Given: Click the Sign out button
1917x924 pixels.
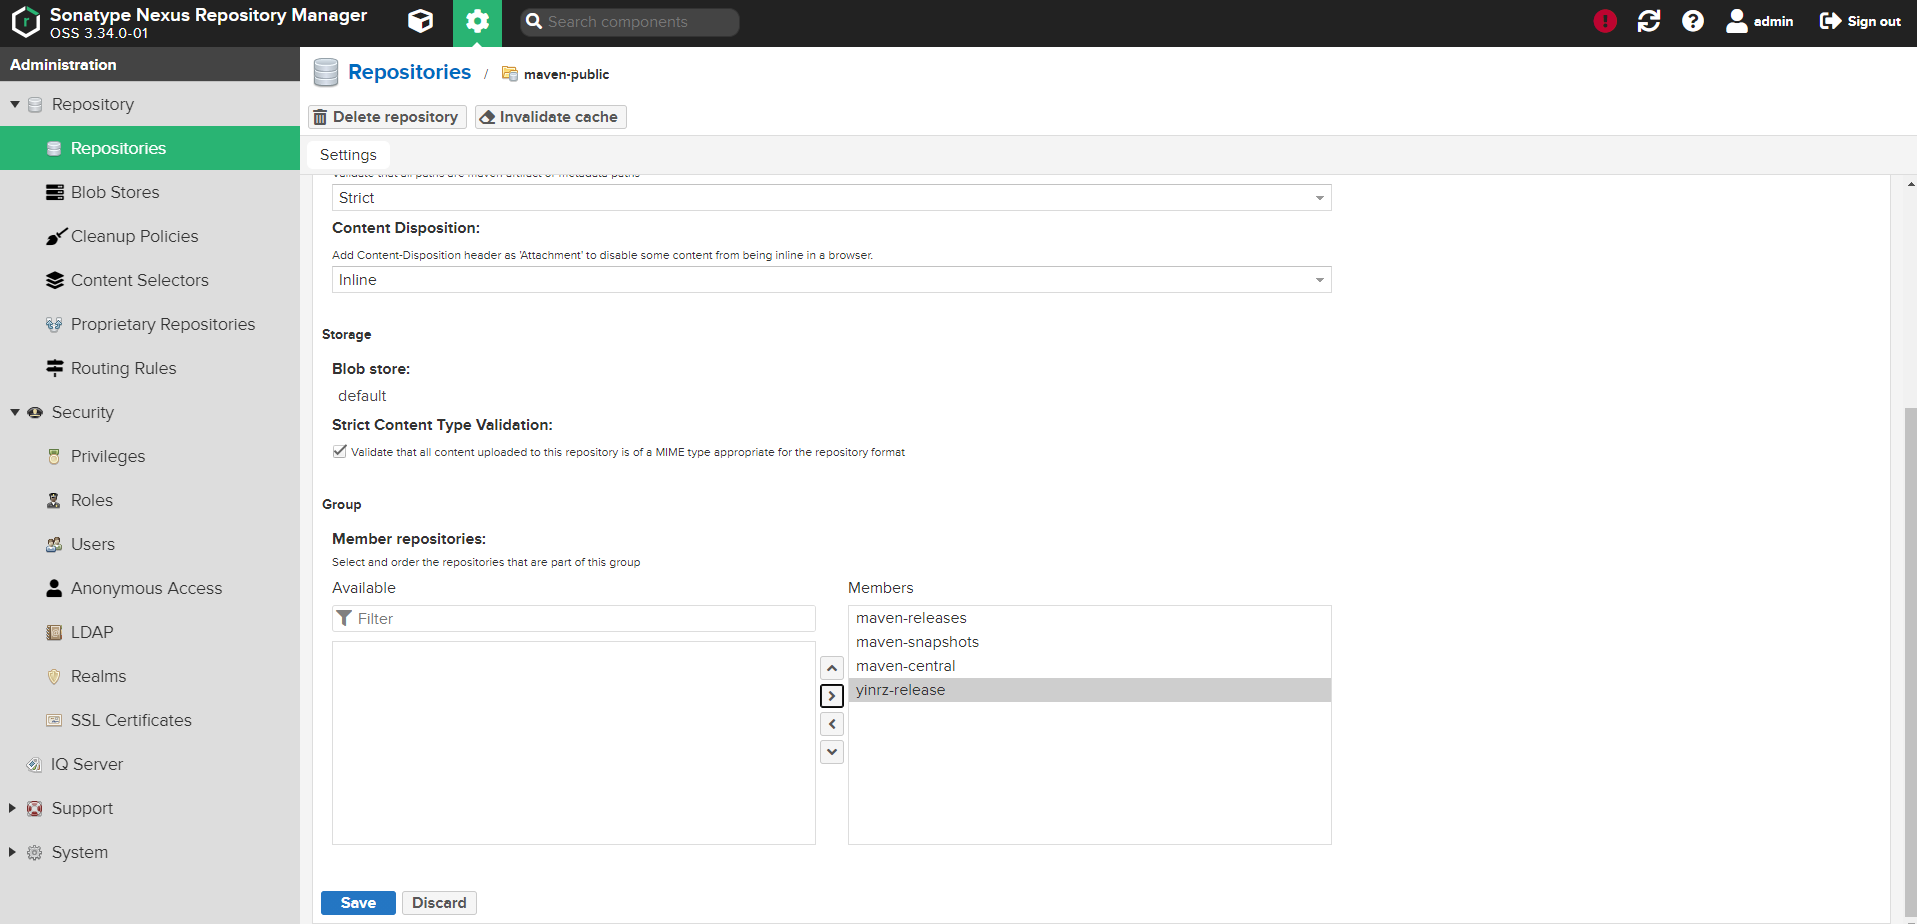Looking at the screenshot, I should click(x=1860, y=21).
